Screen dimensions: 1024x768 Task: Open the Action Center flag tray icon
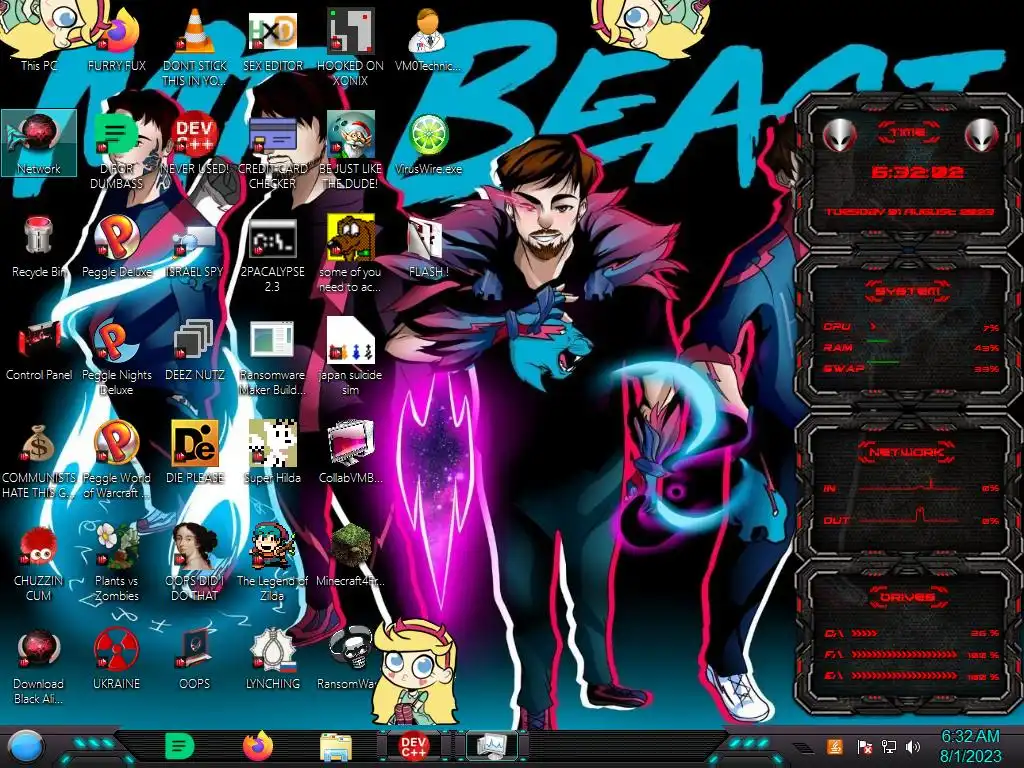(x=864, y=746)
